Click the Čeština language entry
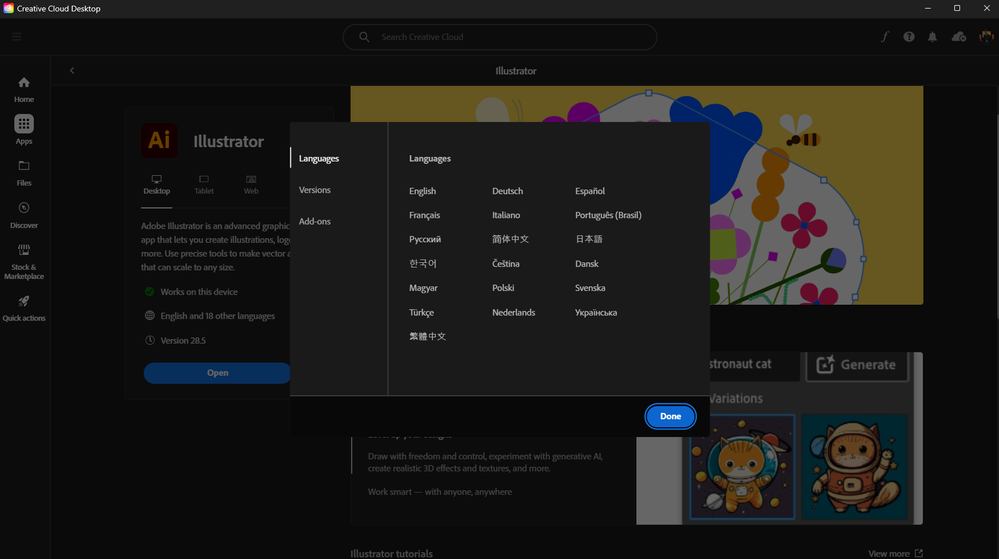Viewport: 999px width, 559px height. tap(506, 263)
